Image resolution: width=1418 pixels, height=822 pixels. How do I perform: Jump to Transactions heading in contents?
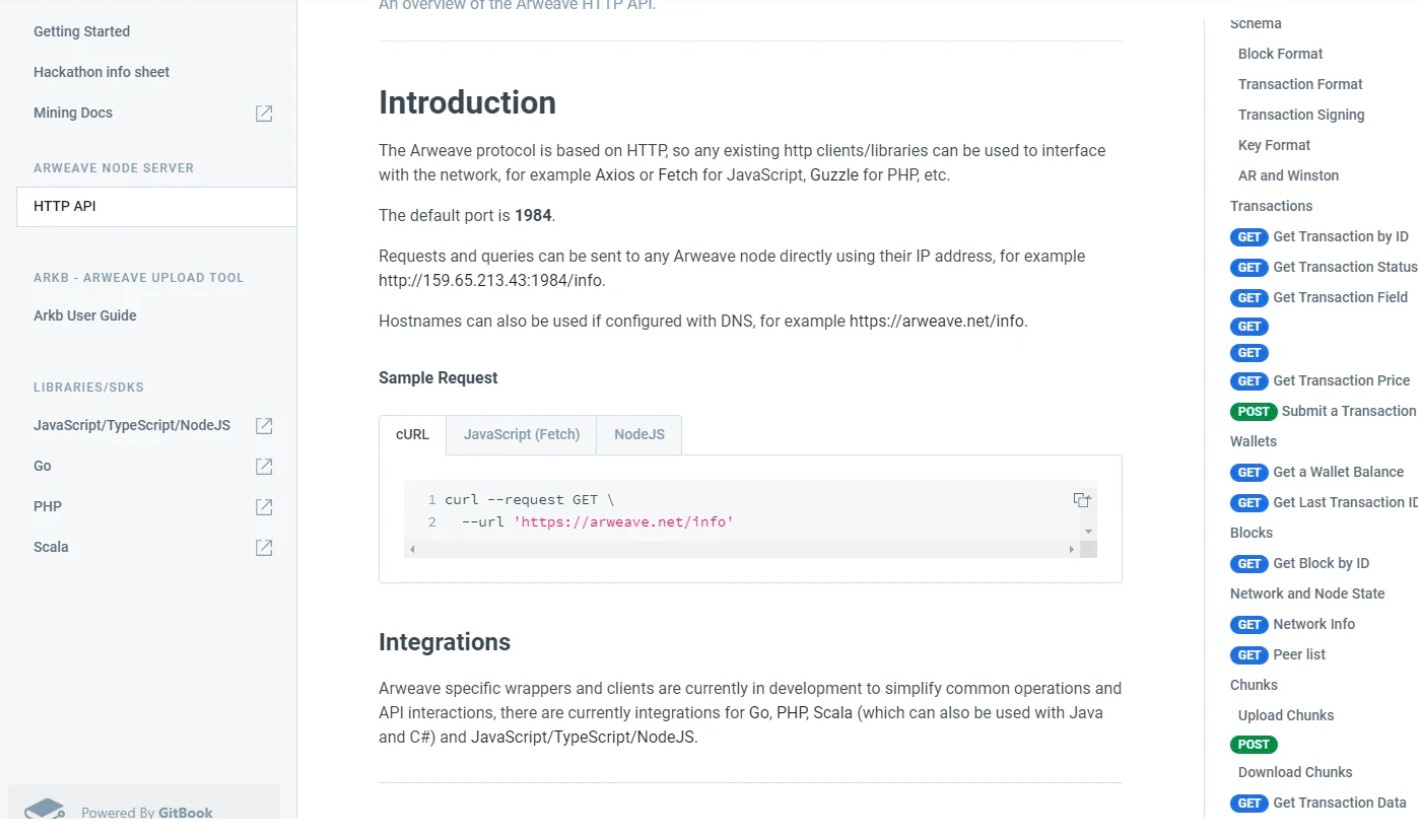tap(1271, 206)
